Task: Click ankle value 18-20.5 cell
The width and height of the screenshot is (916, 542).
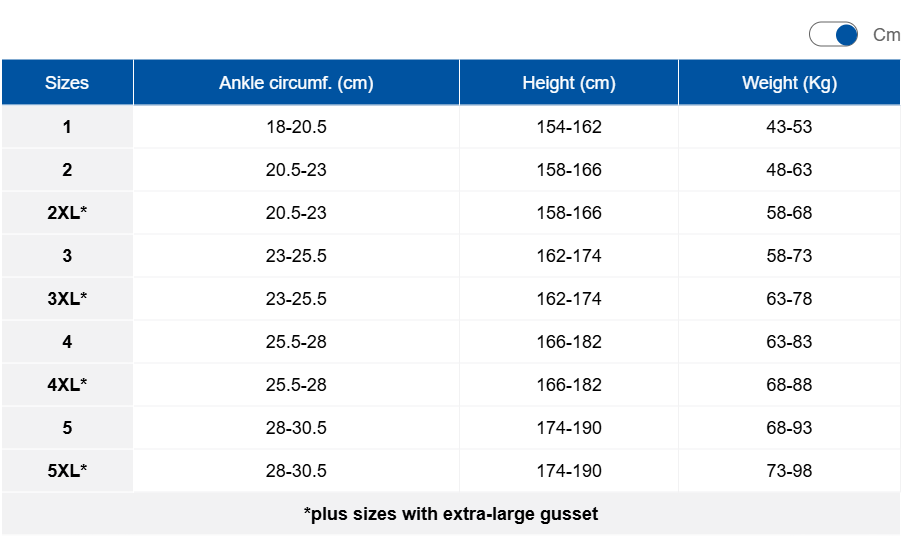Action: coord(296,127)
